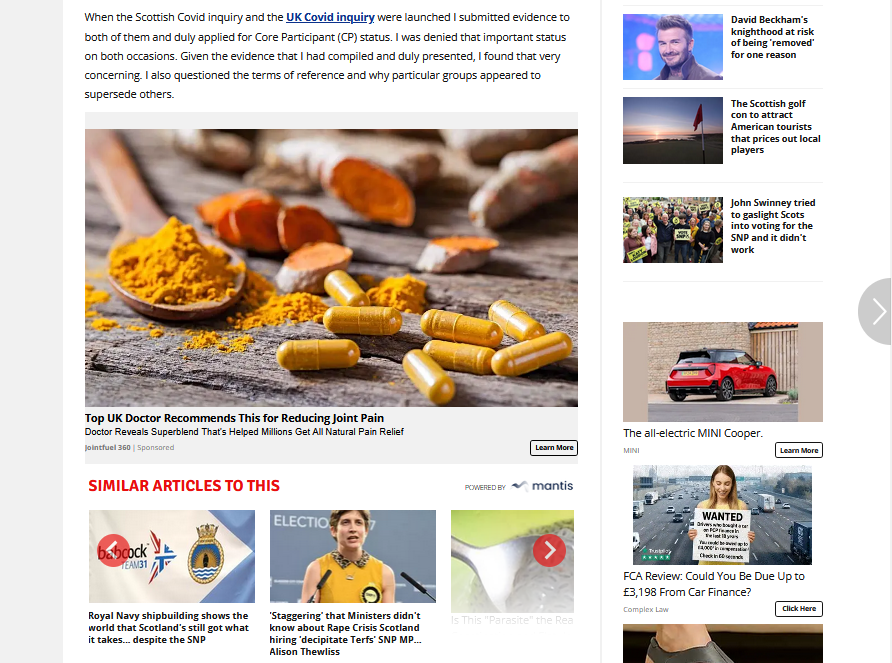
Task: Open the Scottish golf con article
Action: point(775,126)
